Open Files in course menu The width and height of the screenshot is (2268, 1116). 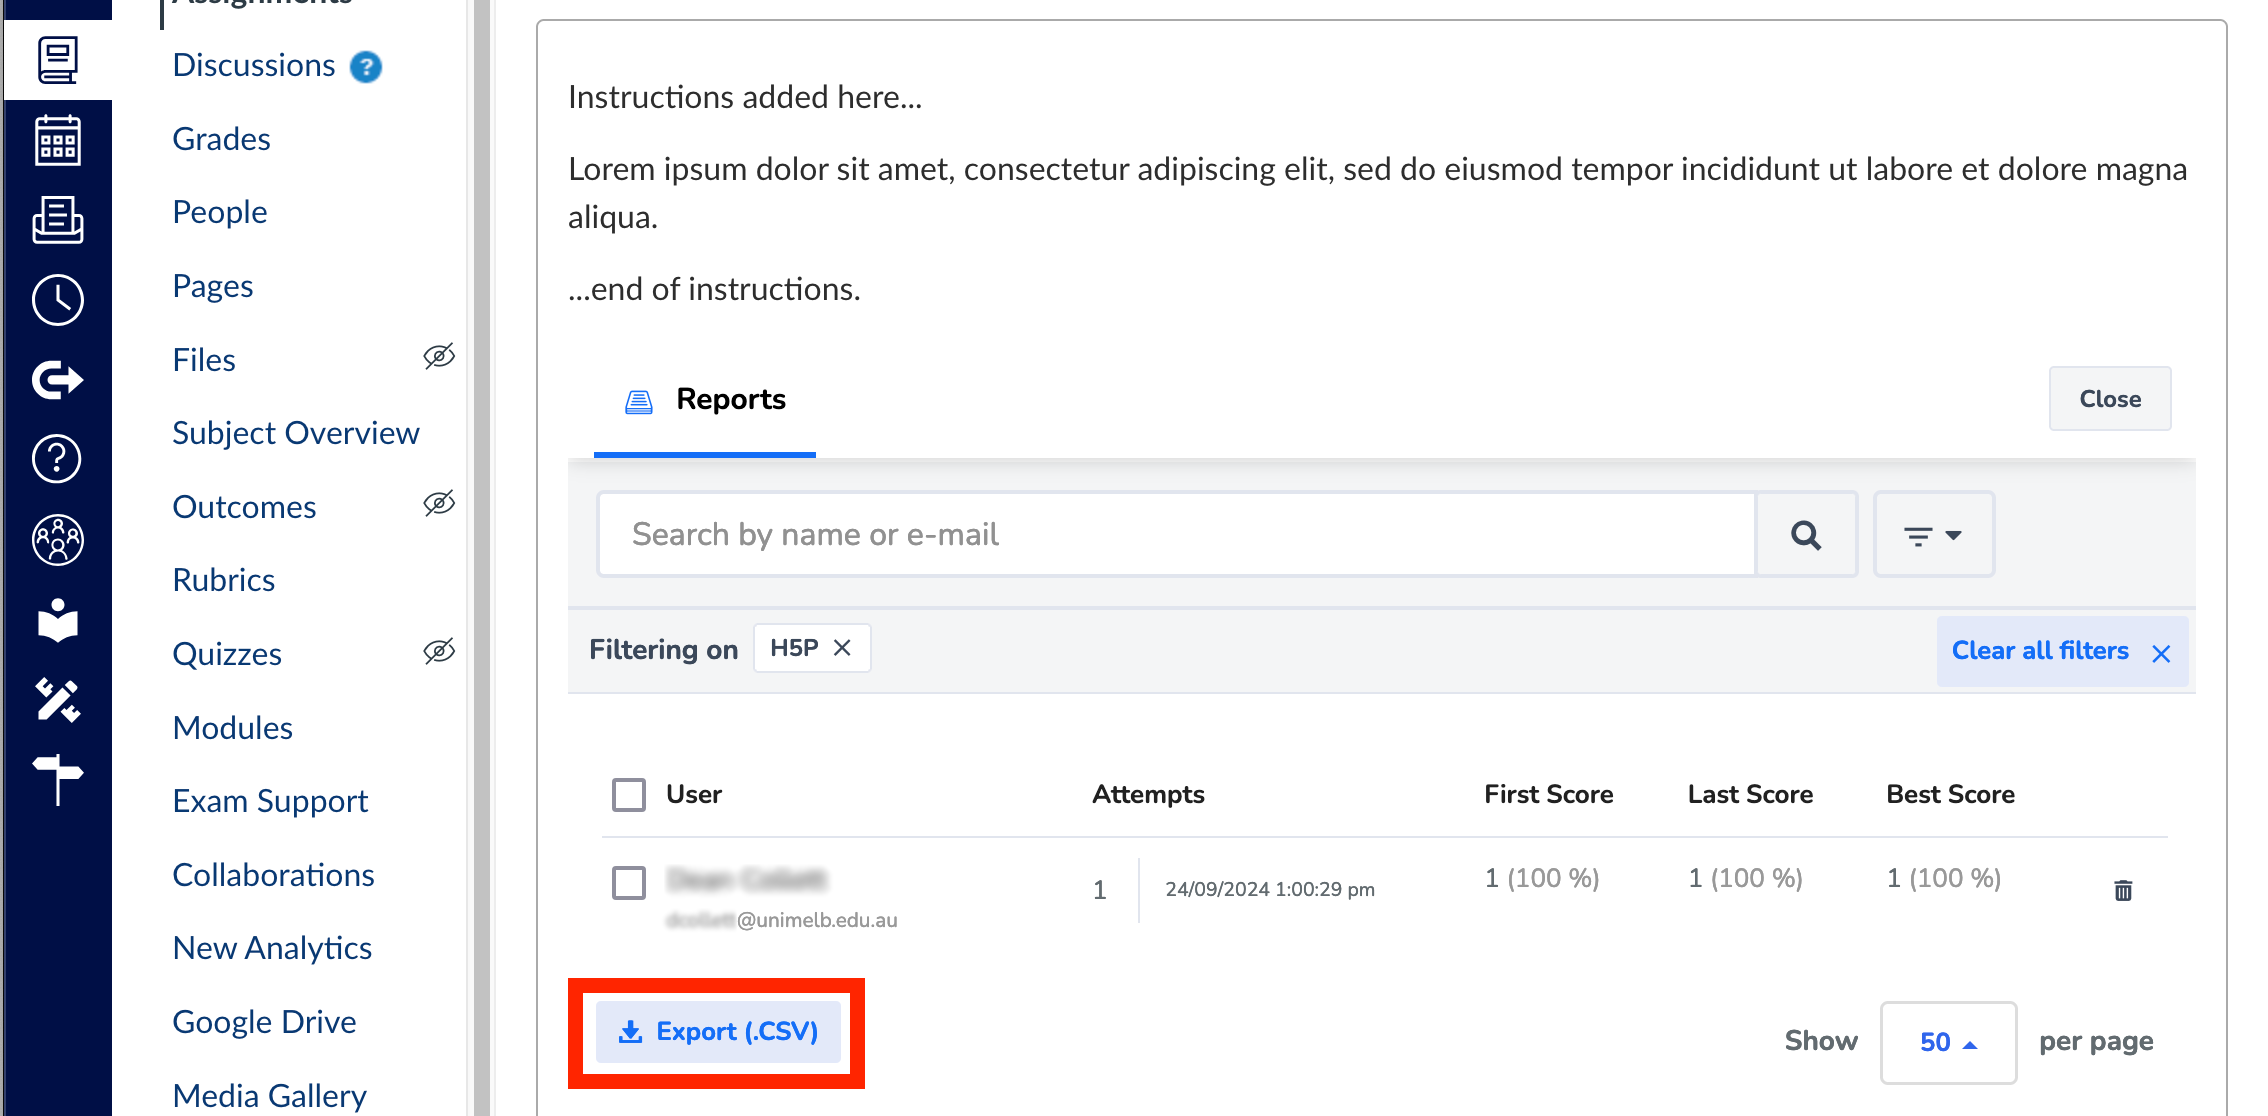click(x=204, y=360)
